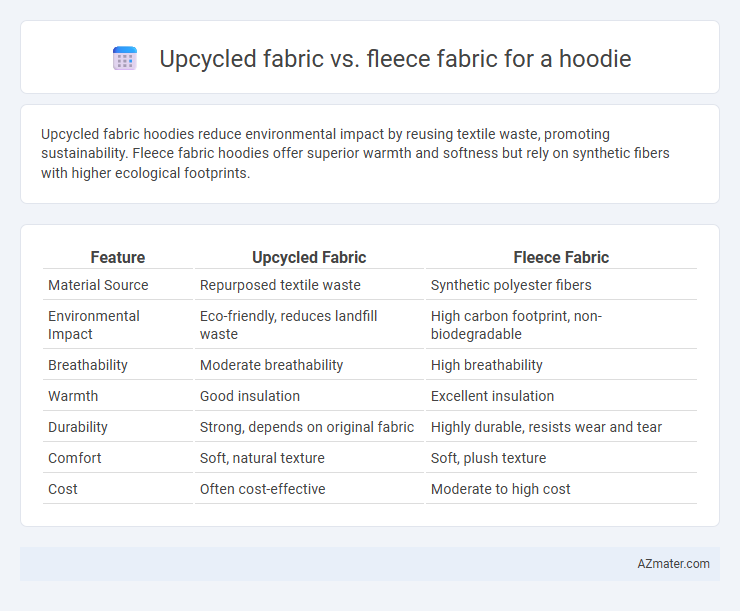Click the 'Durability' row label
740x611 pixels.
point(78,427)
